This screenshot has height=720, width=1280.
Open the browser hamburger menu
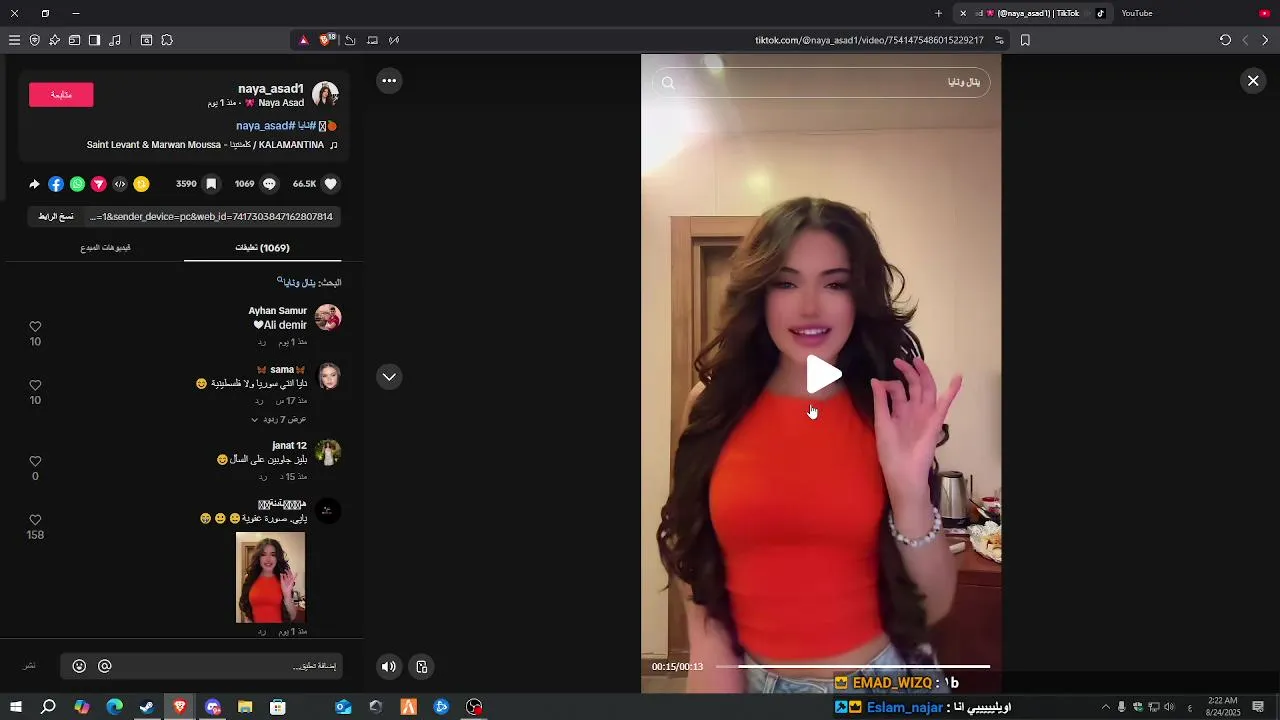[14, 40]
